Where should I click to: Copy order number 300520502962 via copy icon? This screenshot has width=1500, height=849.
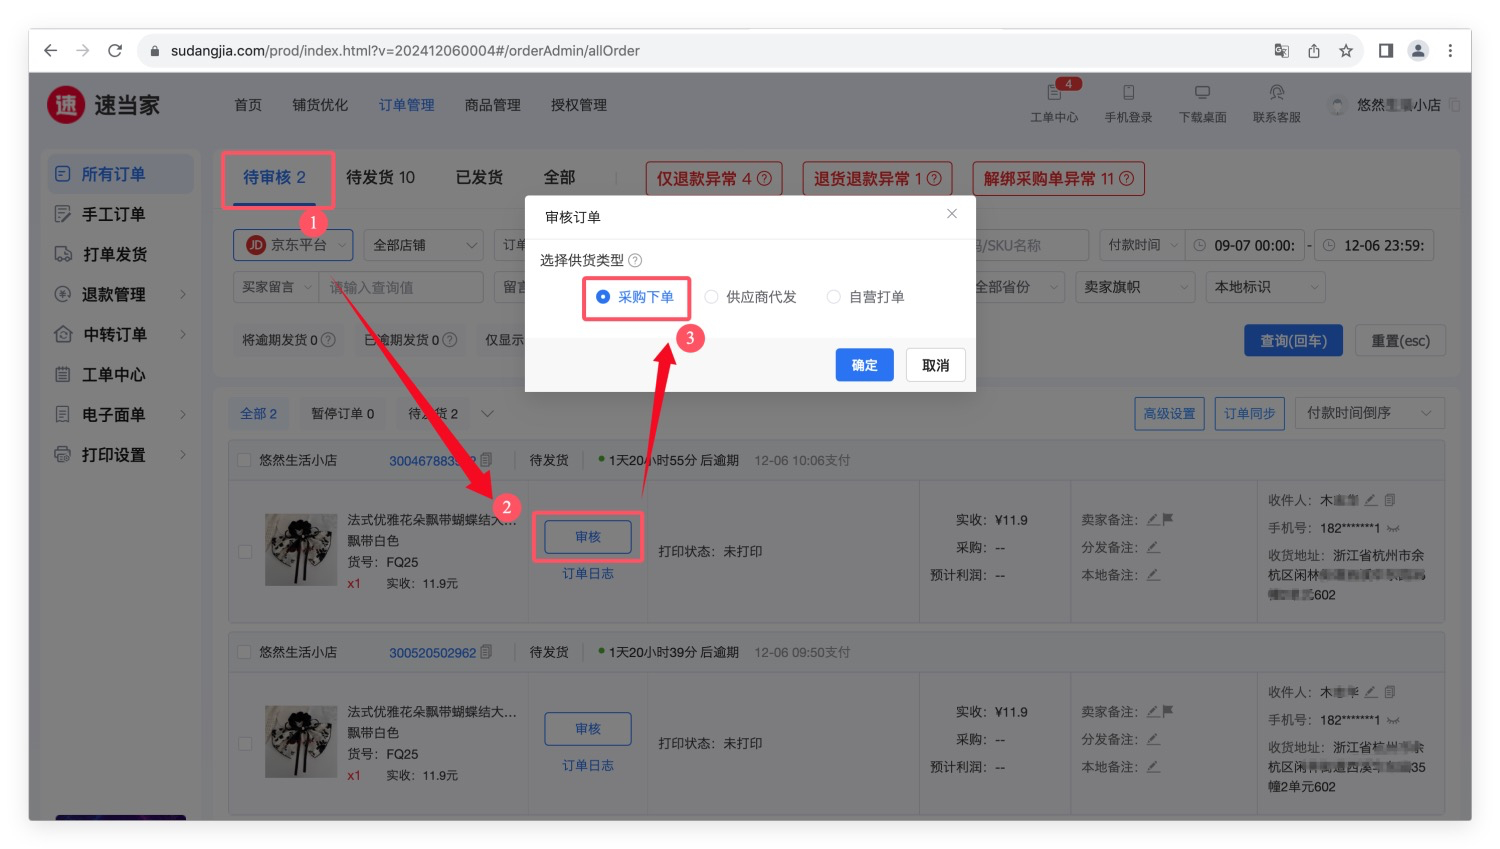point(486,652)
